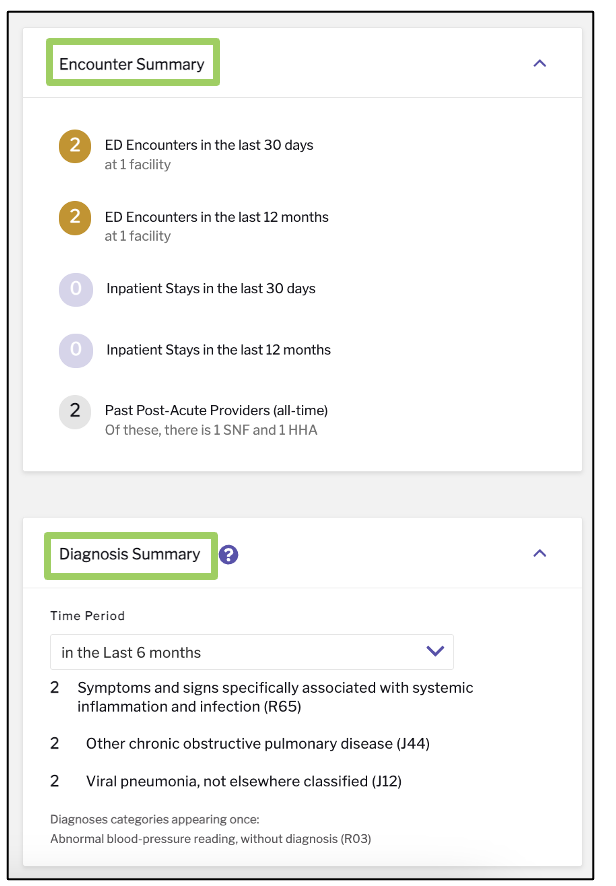Screen dimensions: 616x886
Task: Select the R65 systemic inflammation diagnosis
Action: tap(275, 697)
